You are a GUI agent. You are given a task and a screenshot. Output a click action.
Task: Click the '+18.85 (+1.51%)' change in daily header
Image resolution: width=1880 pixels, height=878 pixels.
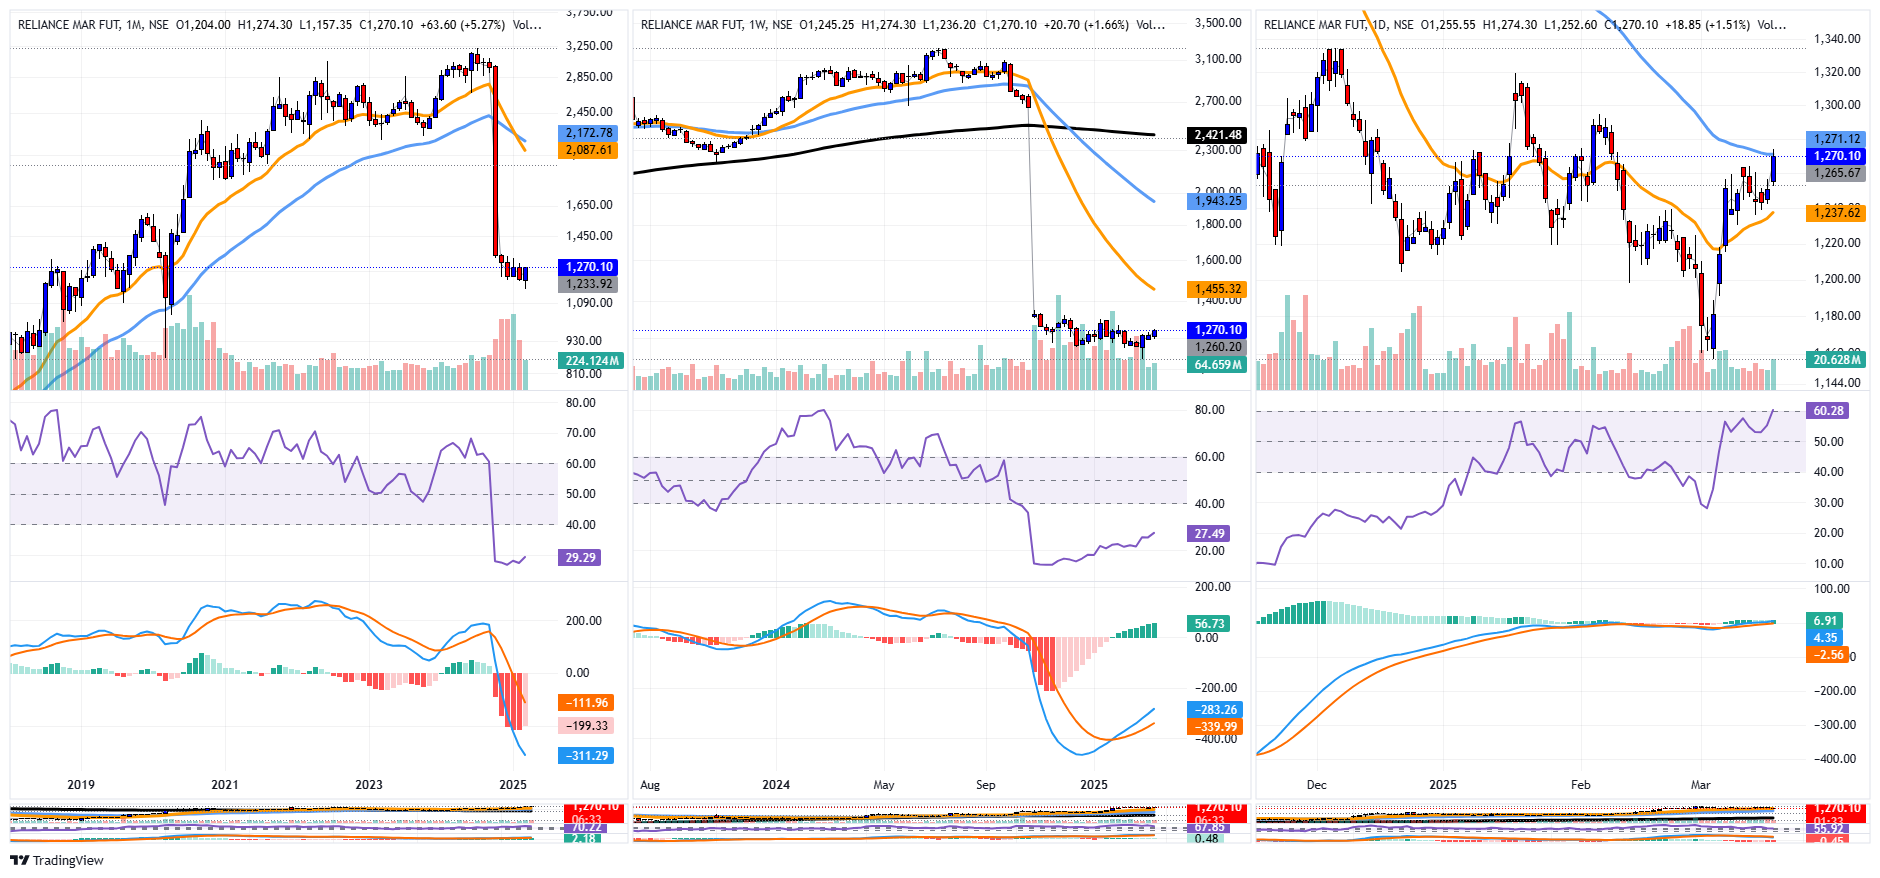(x=1708, y=25)
